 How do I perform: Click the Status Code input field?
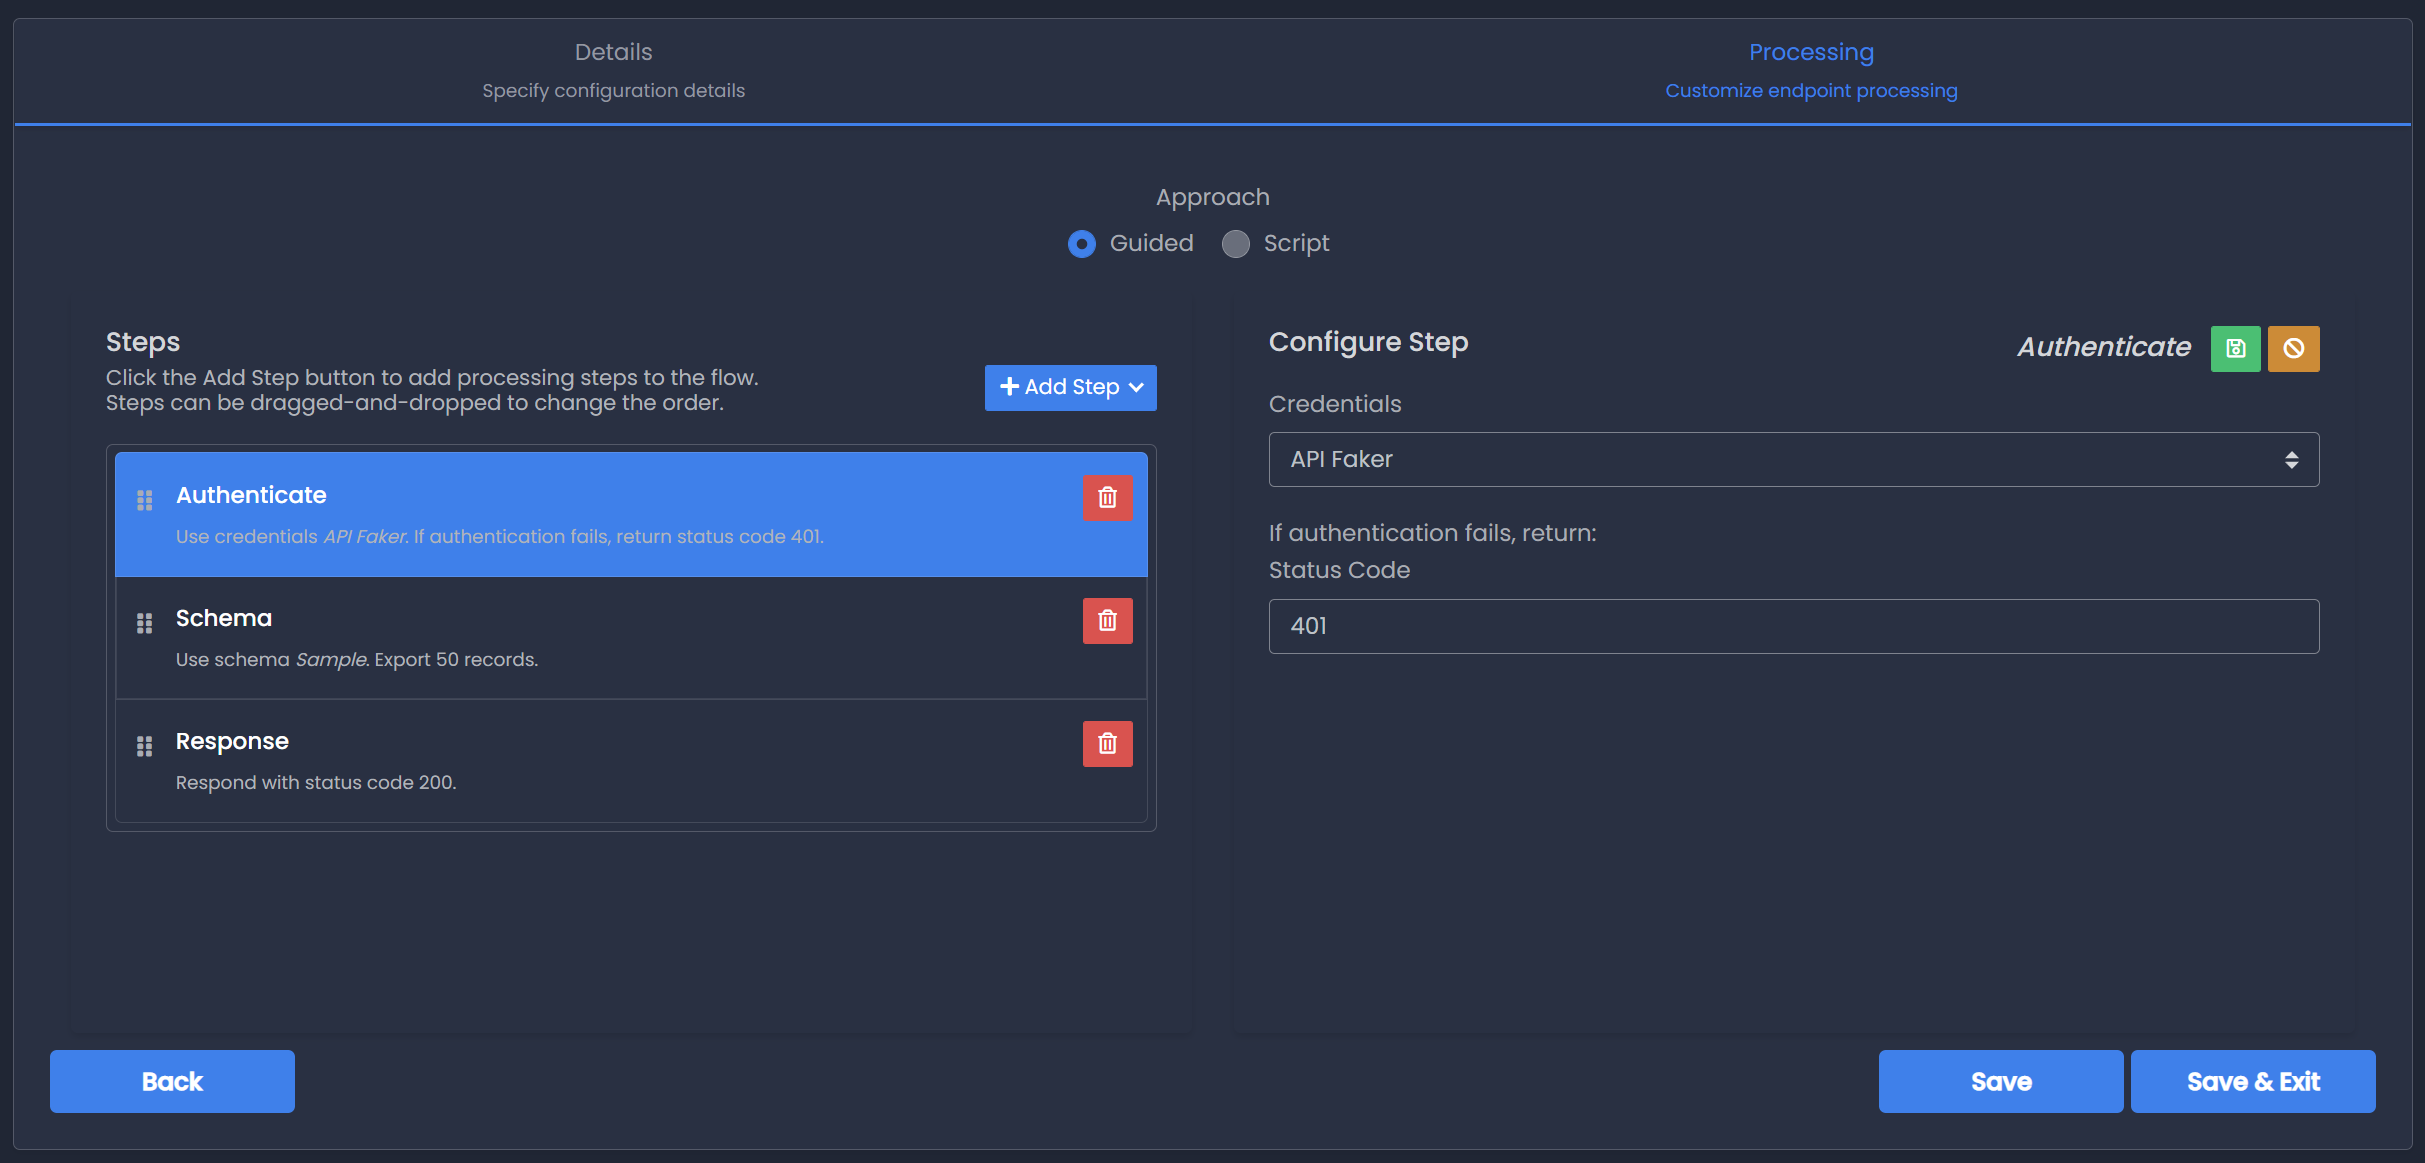click(1793, 627)
